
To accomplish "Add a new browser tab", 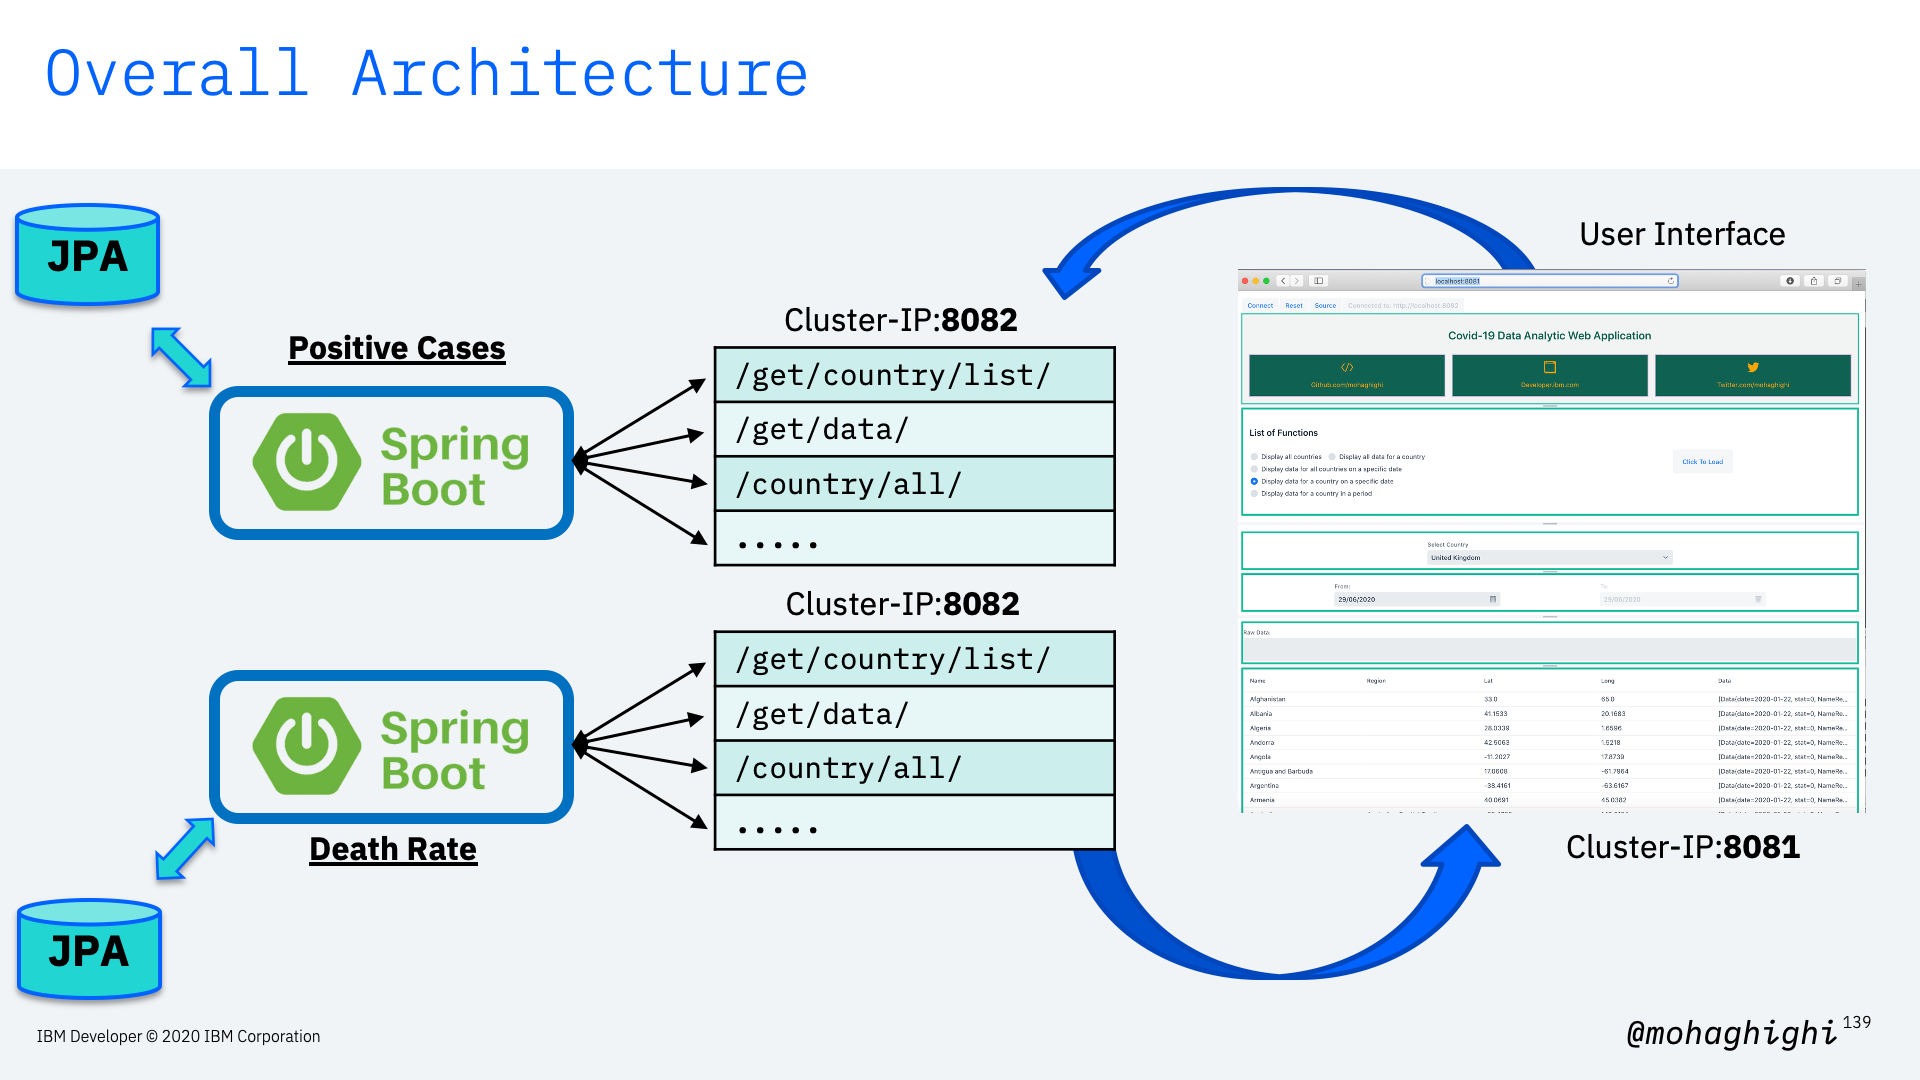I will click(1858, 283).
